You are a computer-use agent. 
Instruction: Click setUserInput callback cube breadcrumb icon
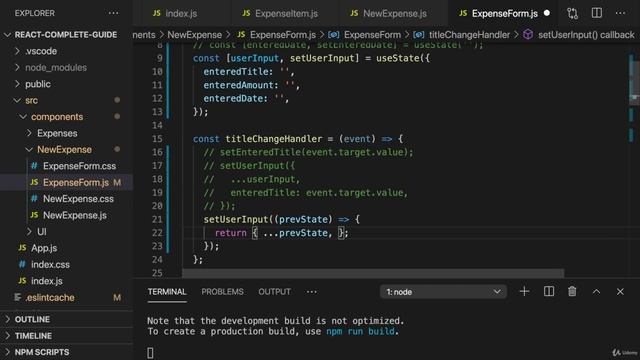[528, 35]
